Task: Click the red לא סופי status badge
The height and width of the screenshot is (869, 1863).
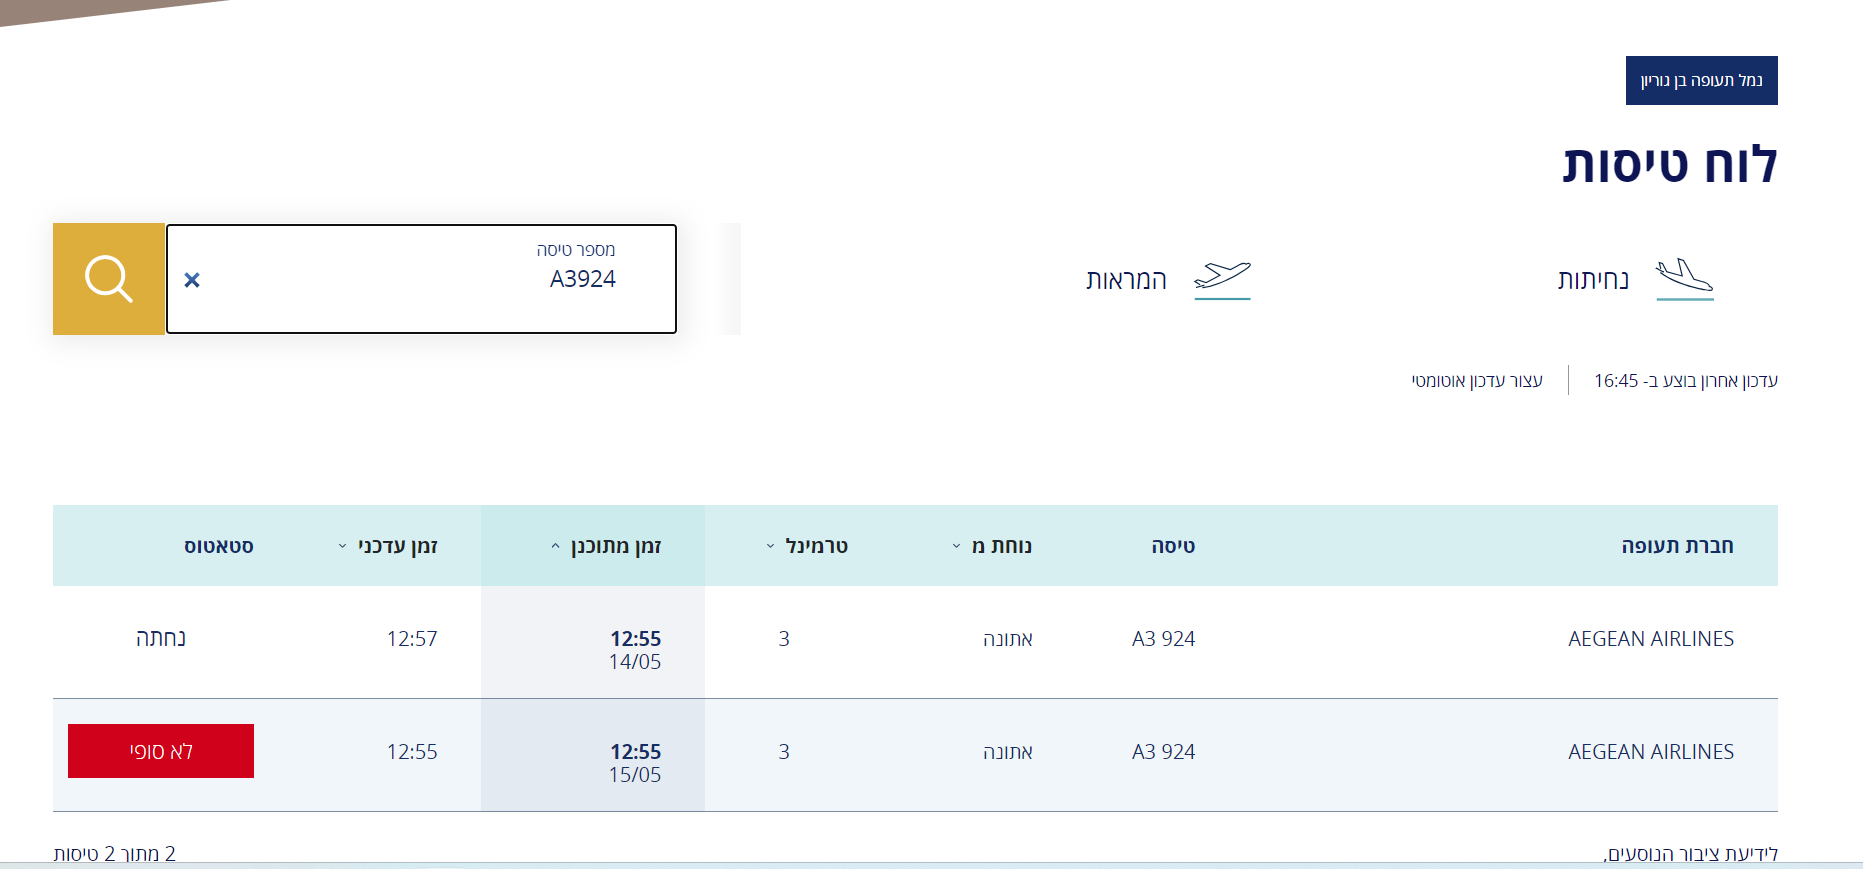Action: click(x=161, y=751)
